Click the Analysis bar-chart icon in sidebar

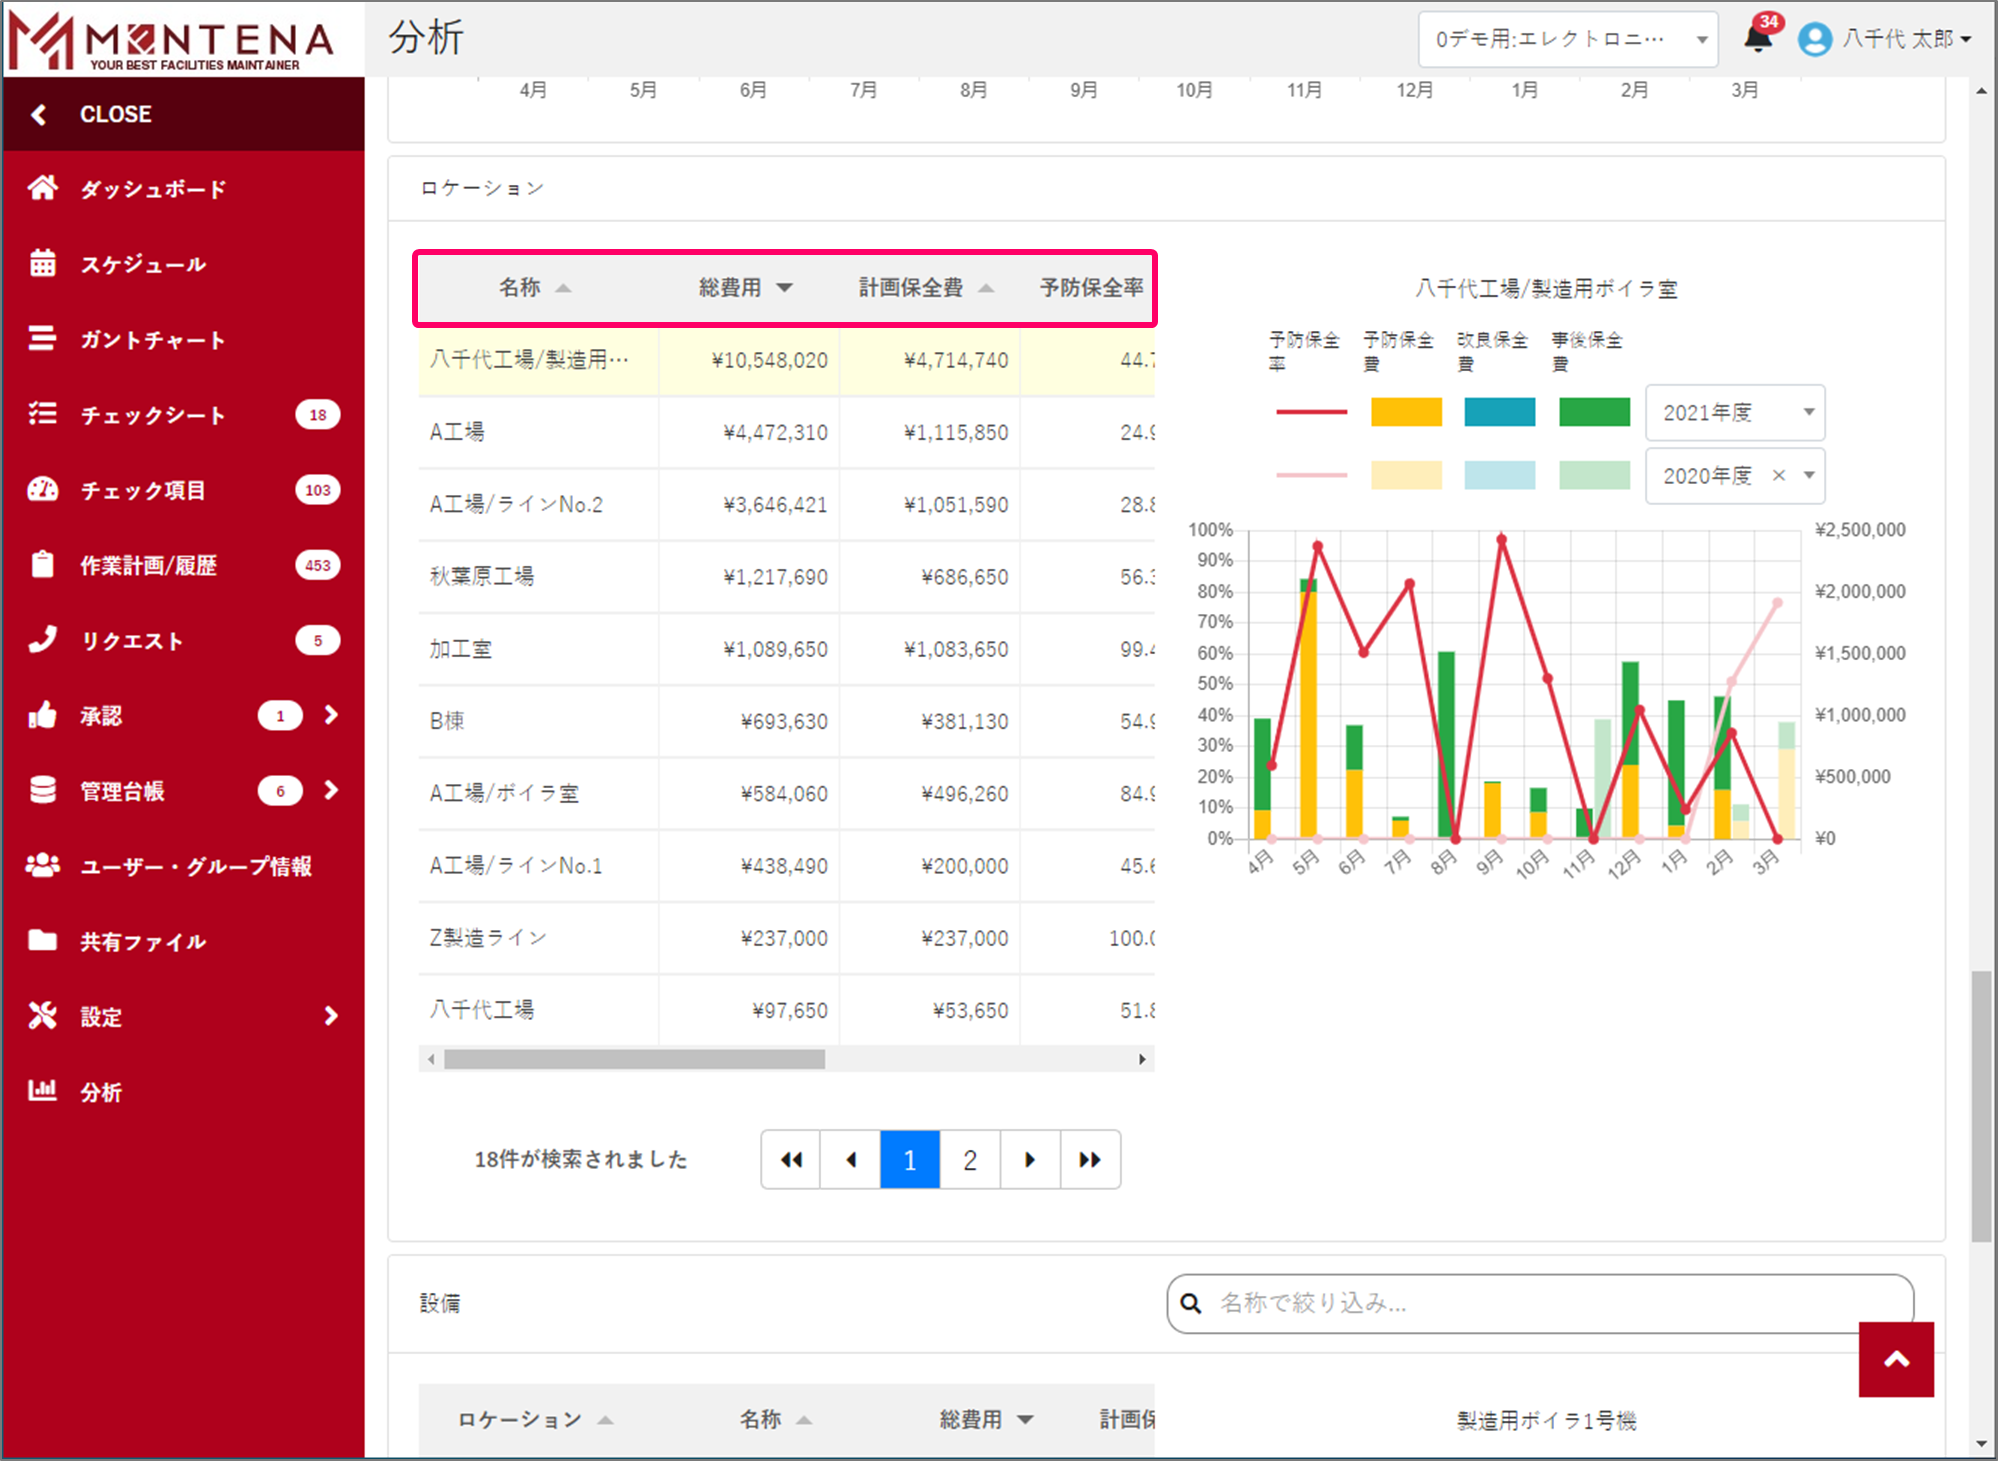pyautogui.click(x=42, y=1090)
